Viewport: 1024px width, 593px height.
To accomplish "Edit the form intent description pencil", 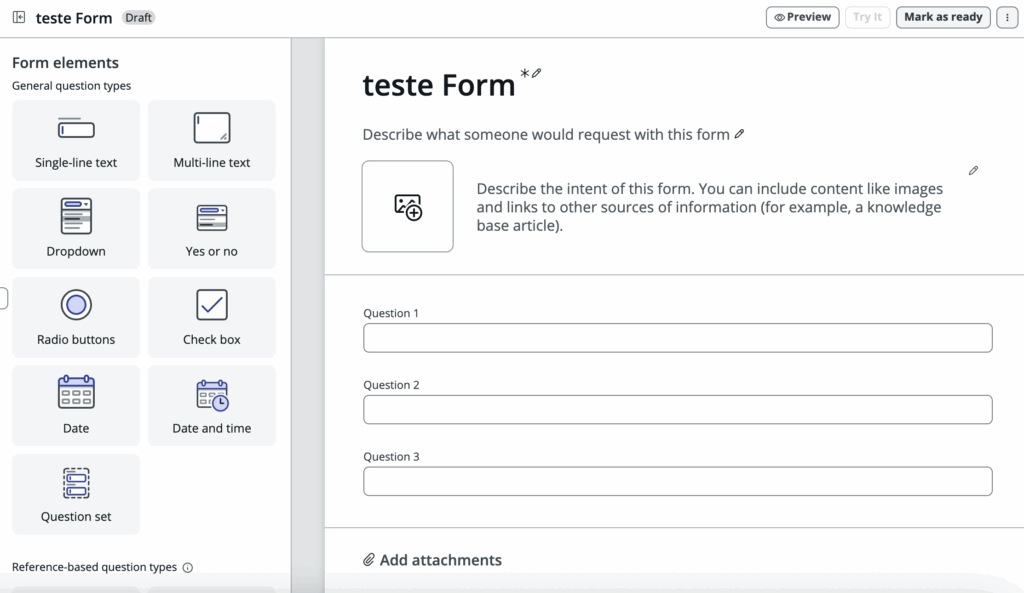I will click(973, 171).
